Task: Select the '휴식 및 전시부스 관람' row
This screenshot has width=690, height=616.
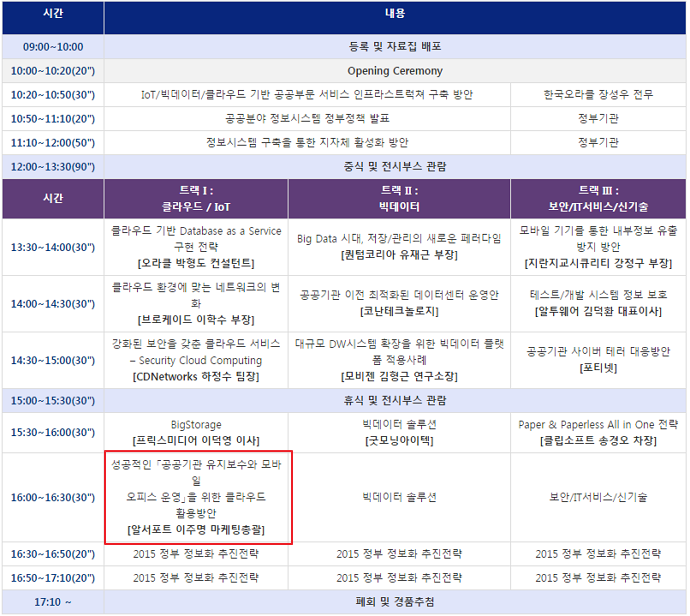Action: (395, 400)
